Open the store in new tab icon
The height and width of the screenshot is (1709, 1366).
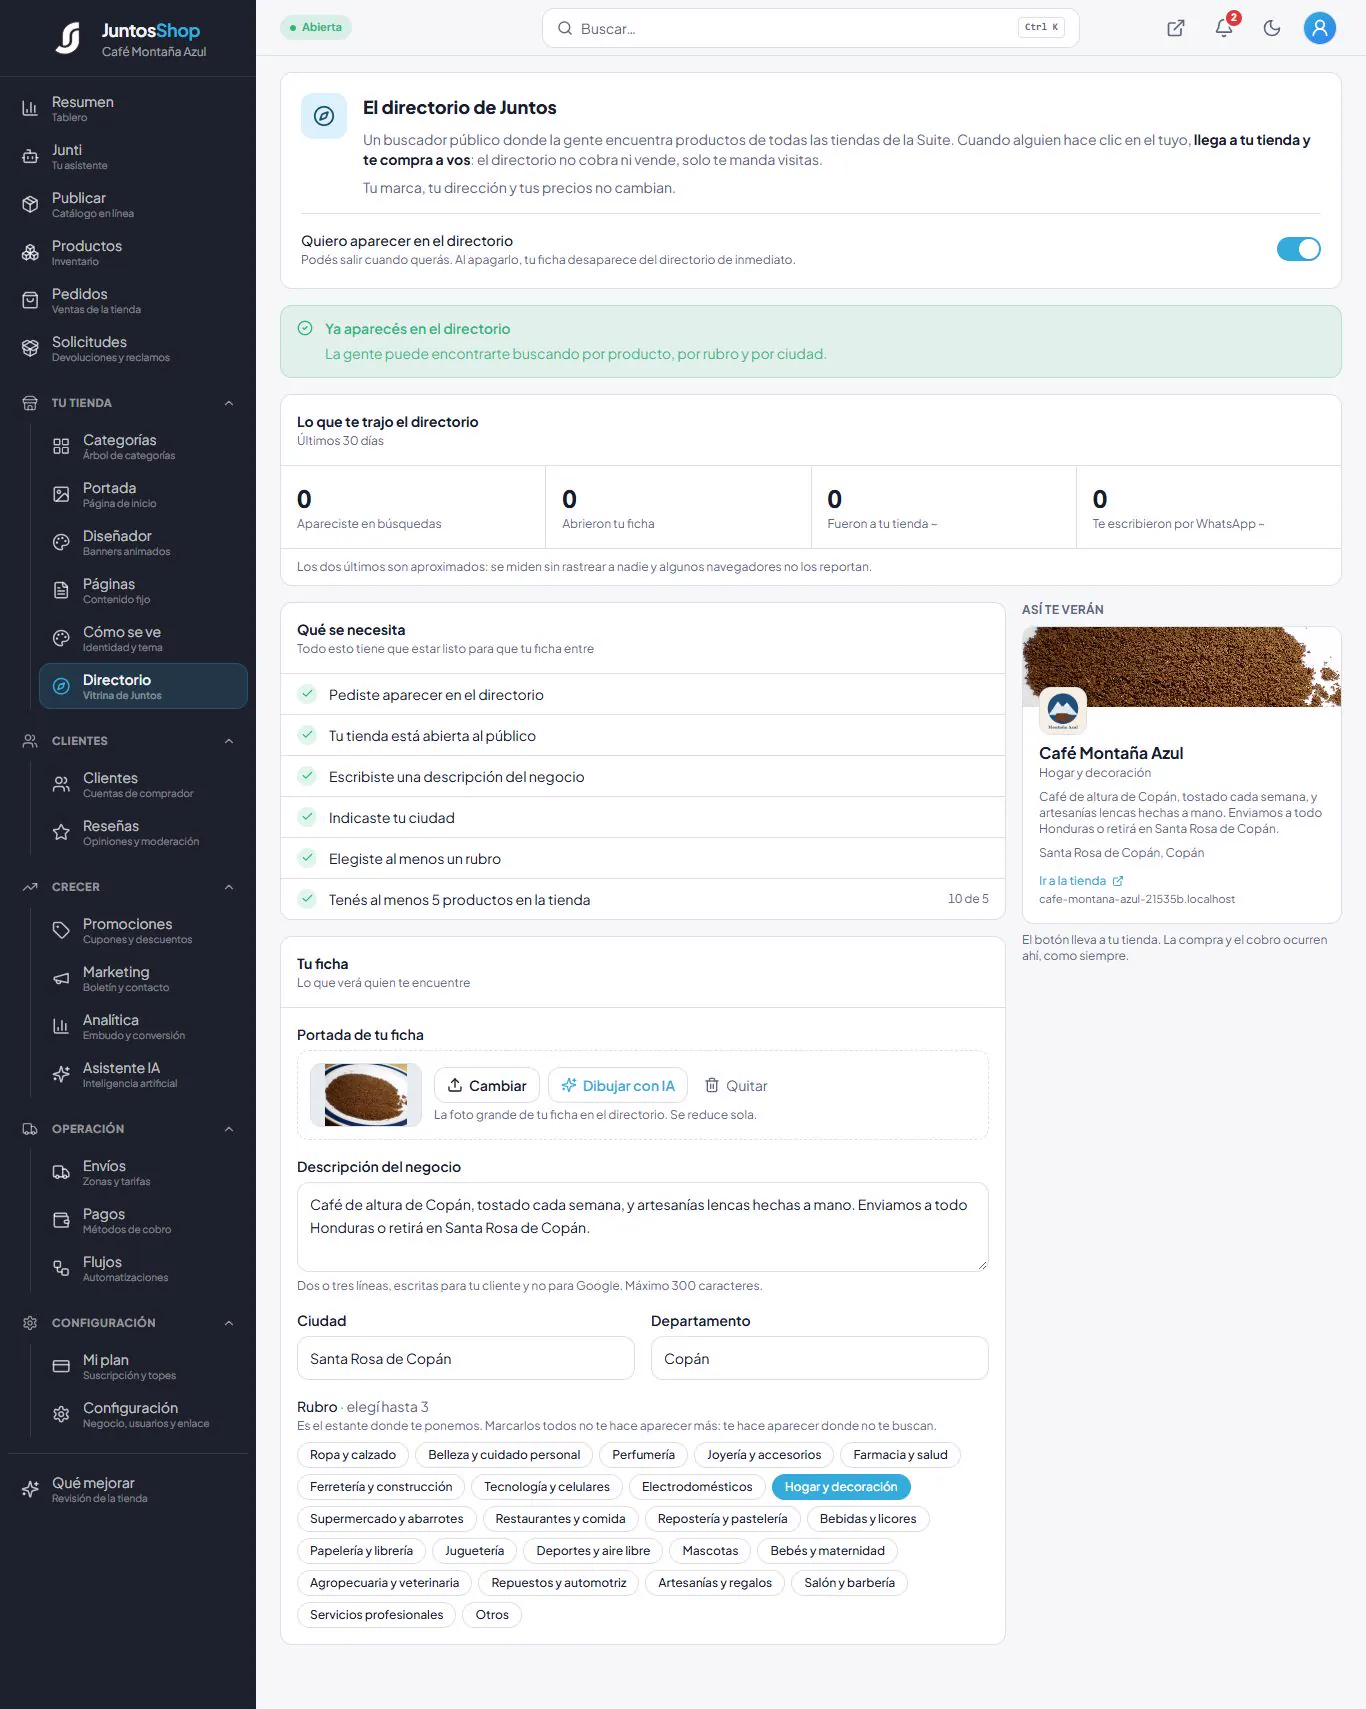point(1176,28)
